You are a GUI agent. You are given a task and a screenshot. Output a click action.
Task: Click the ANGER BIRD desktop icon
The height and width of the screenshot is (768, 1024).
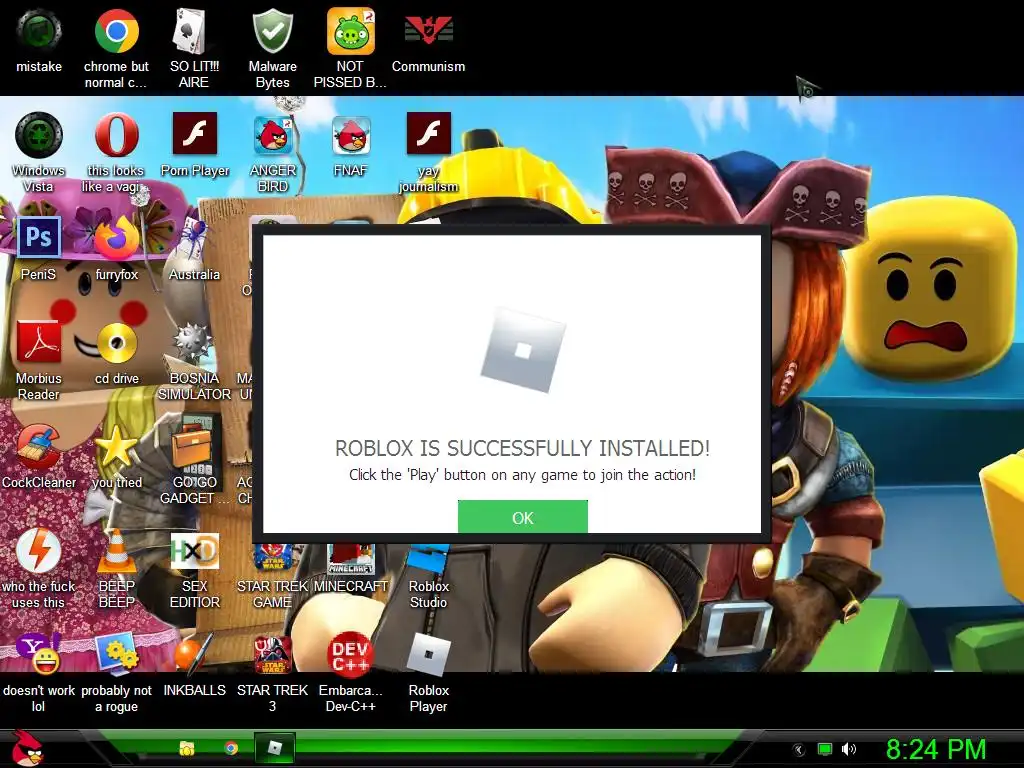tap(272, 153)
